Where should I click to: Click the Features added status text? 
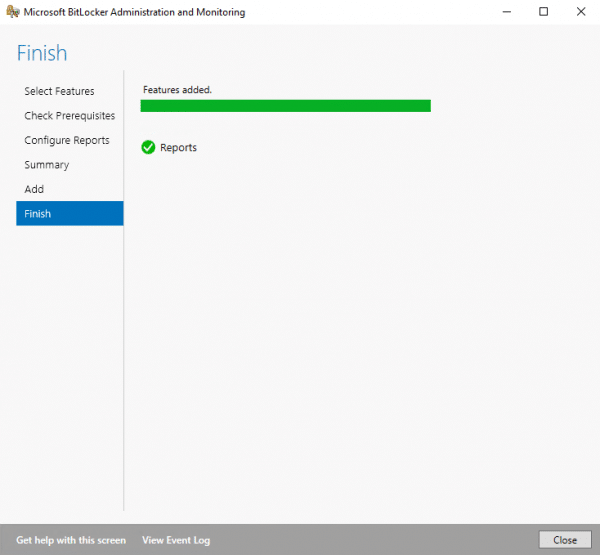click(177, 90)
